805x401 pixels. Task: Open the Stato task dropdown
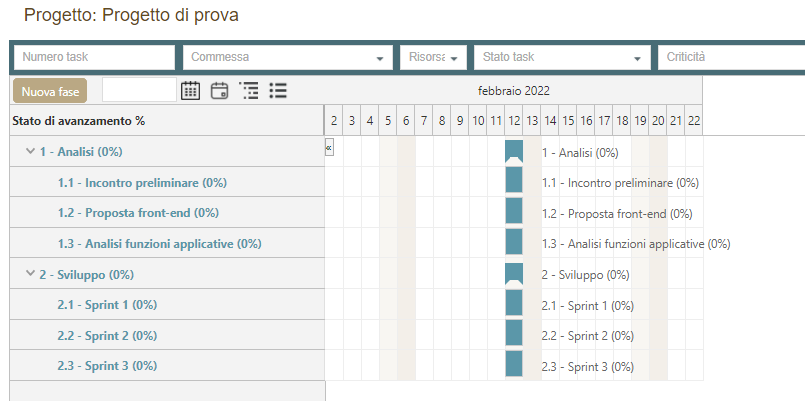pyautogui.click(x=562, y=58)
